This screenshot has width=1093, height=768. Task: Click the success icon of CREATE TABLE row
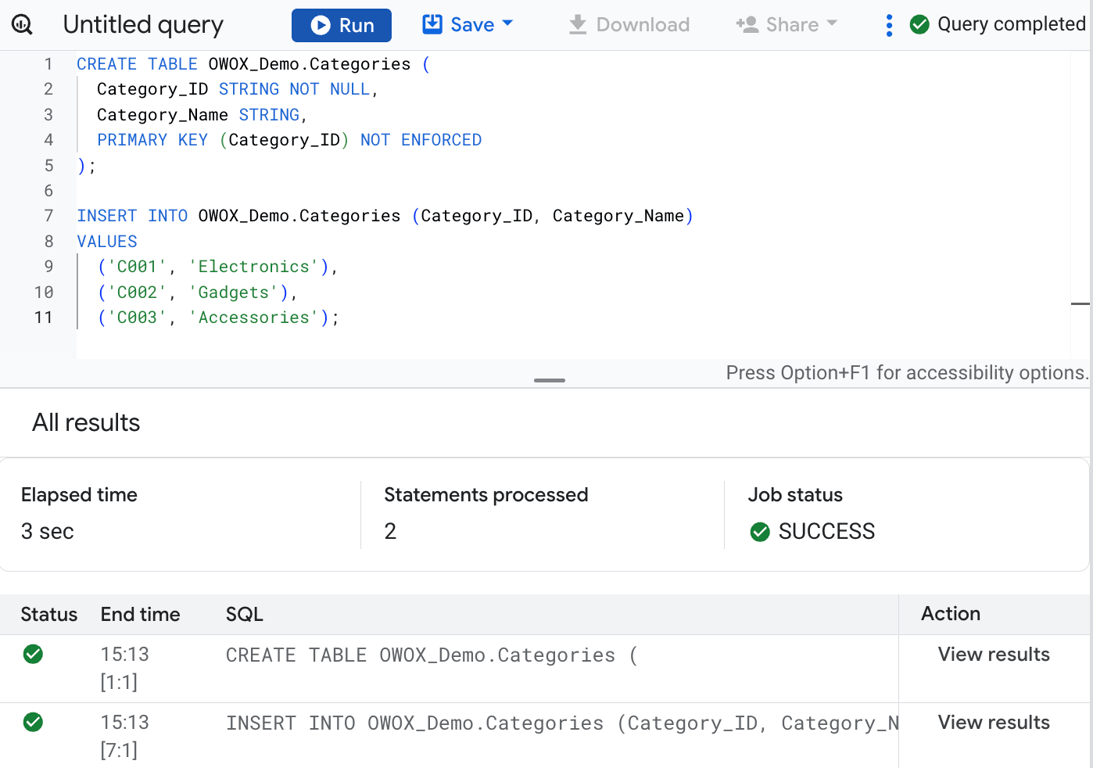(x=33, y=654)
